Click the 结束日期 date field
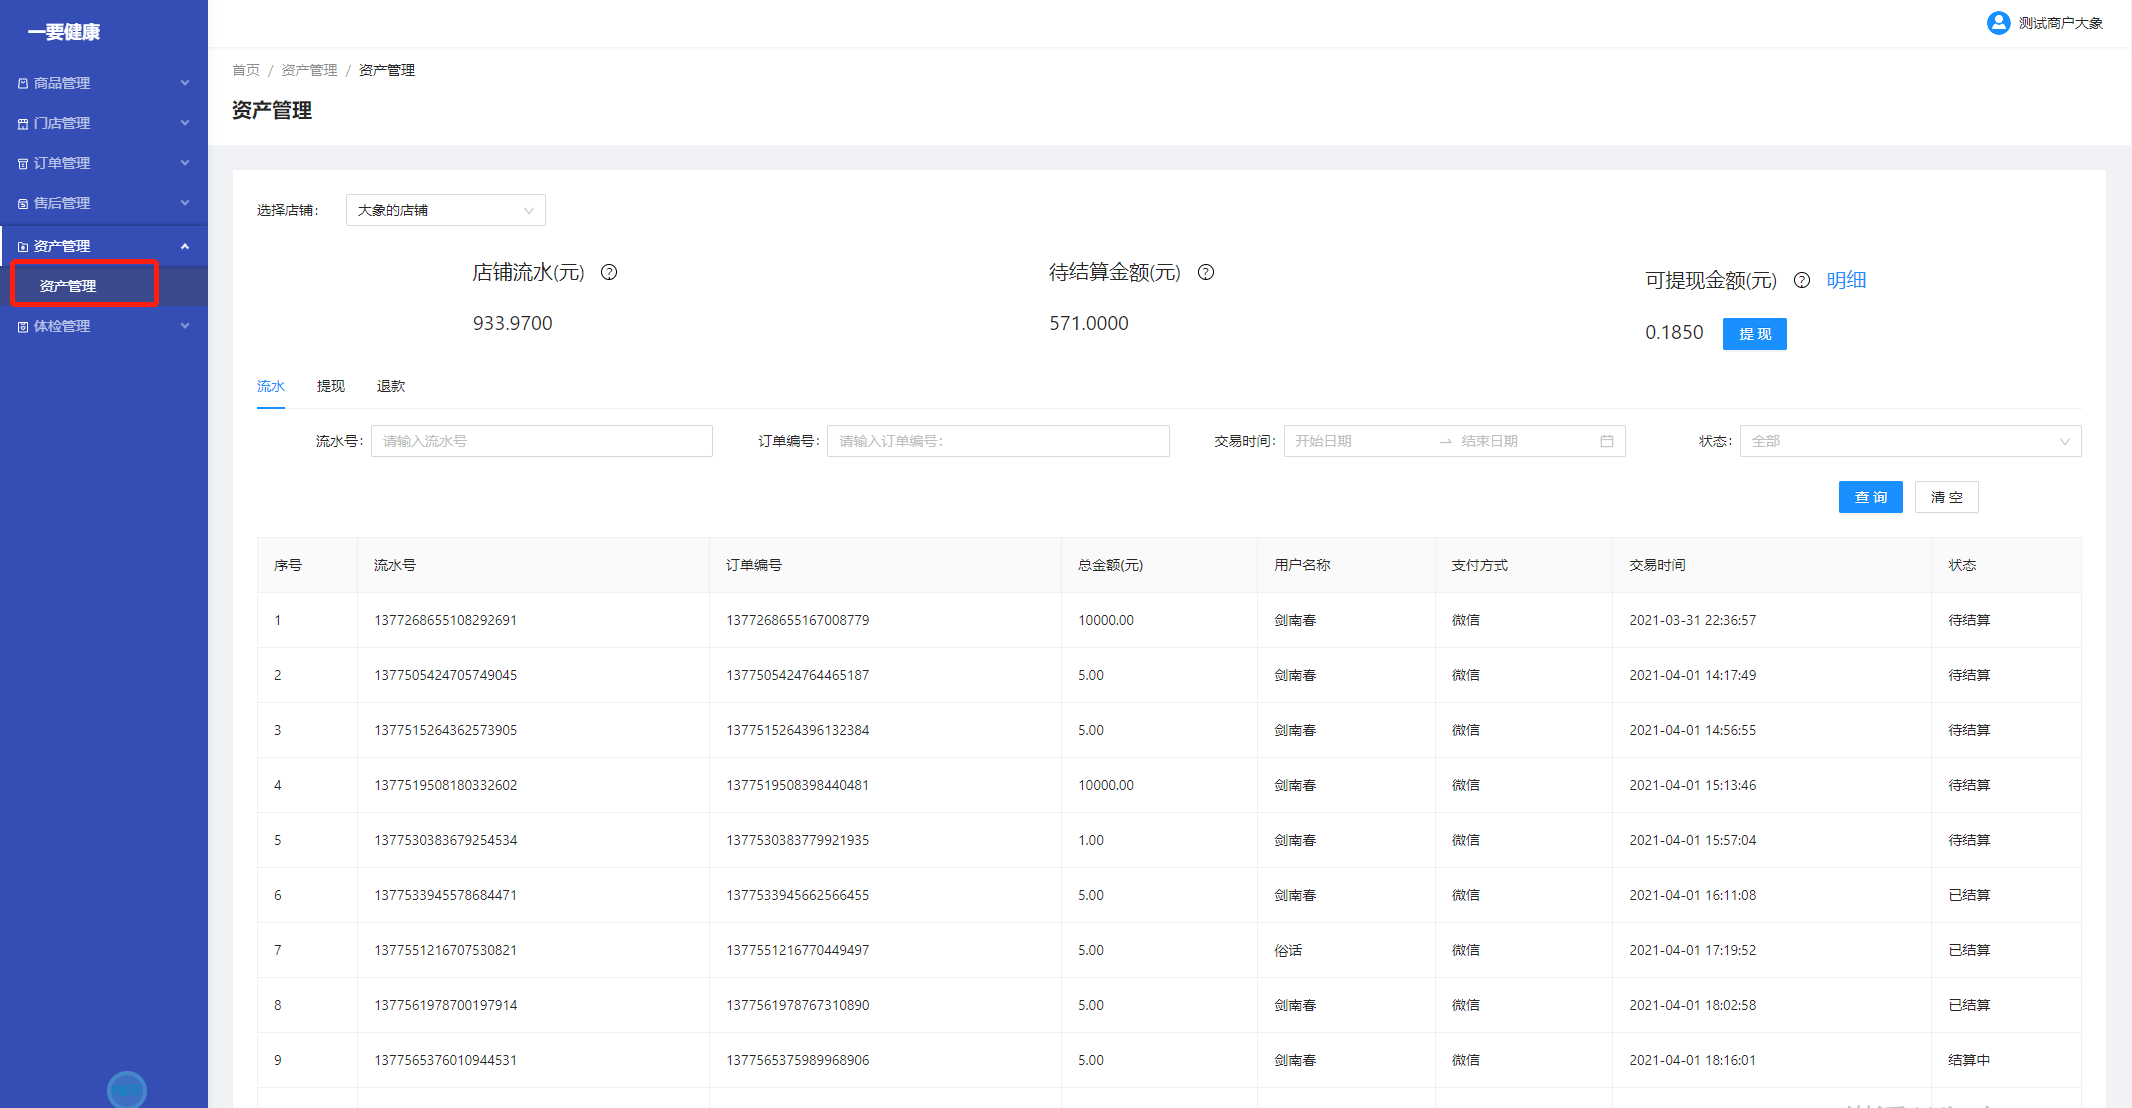This screenshot has width=2132, height=1108. pyautogui.click(x=1525, y=441)
